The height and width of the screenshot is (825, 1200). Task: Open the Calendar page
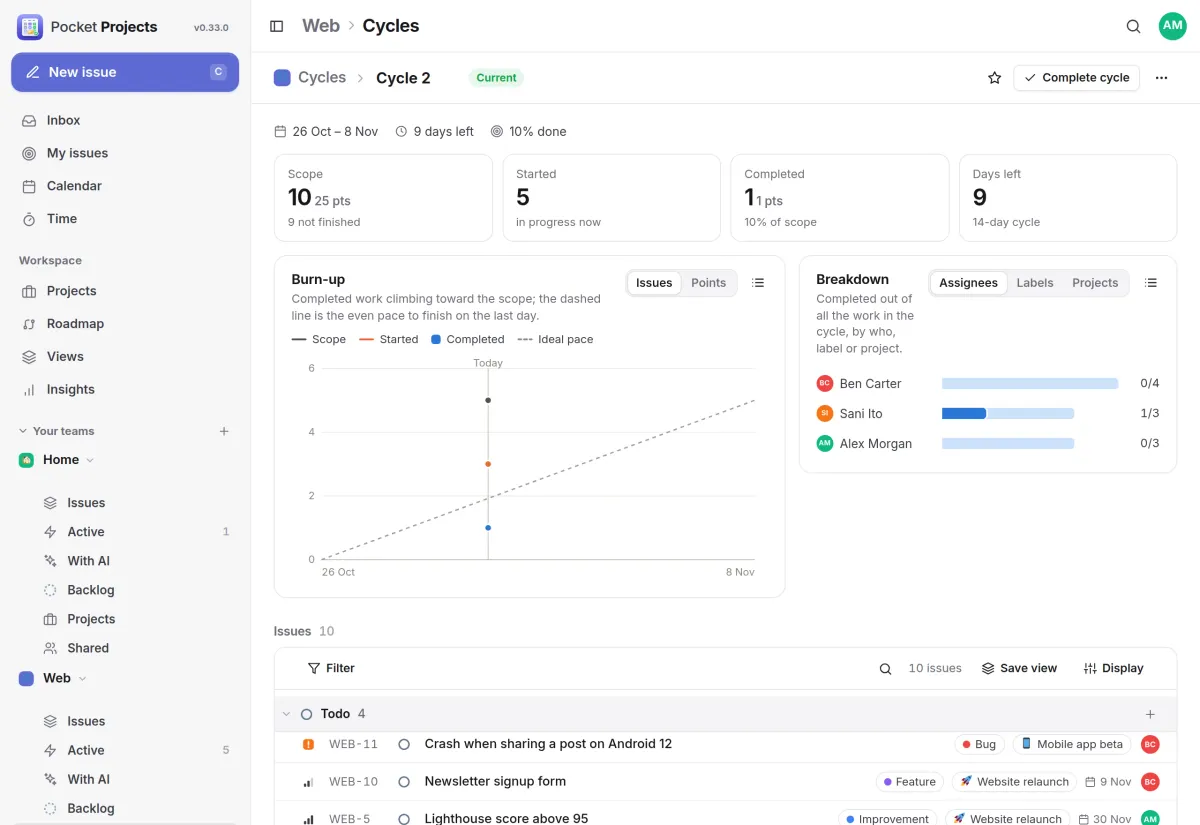coord(125,186)
